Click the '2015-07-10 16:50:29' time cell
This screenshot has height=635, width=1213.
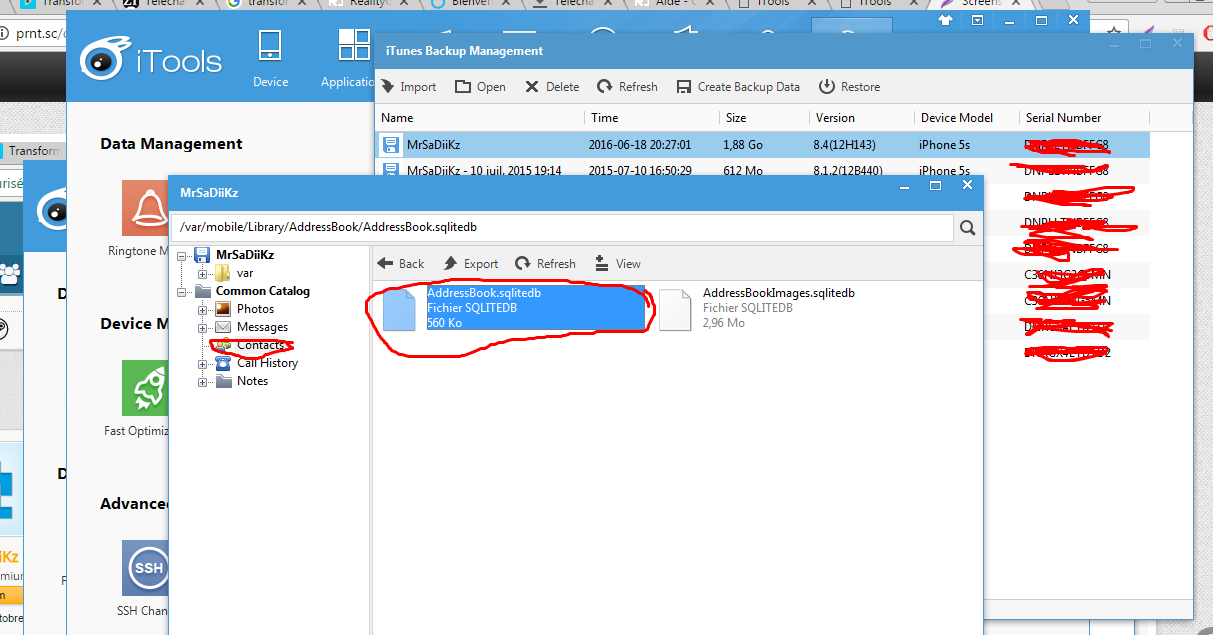click(640, 170)
